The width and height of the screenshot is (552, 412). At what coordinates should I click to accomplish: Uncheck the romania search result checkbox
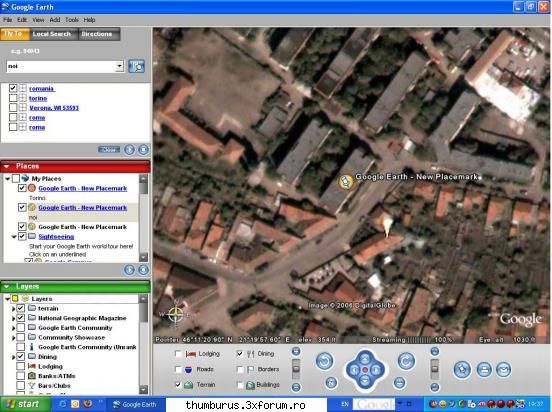13,88
